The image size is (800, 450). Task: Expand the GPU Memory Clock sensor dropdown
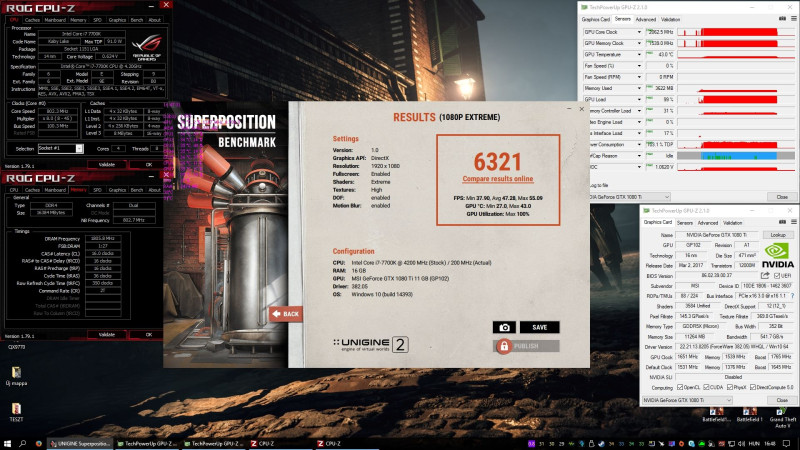639,43
